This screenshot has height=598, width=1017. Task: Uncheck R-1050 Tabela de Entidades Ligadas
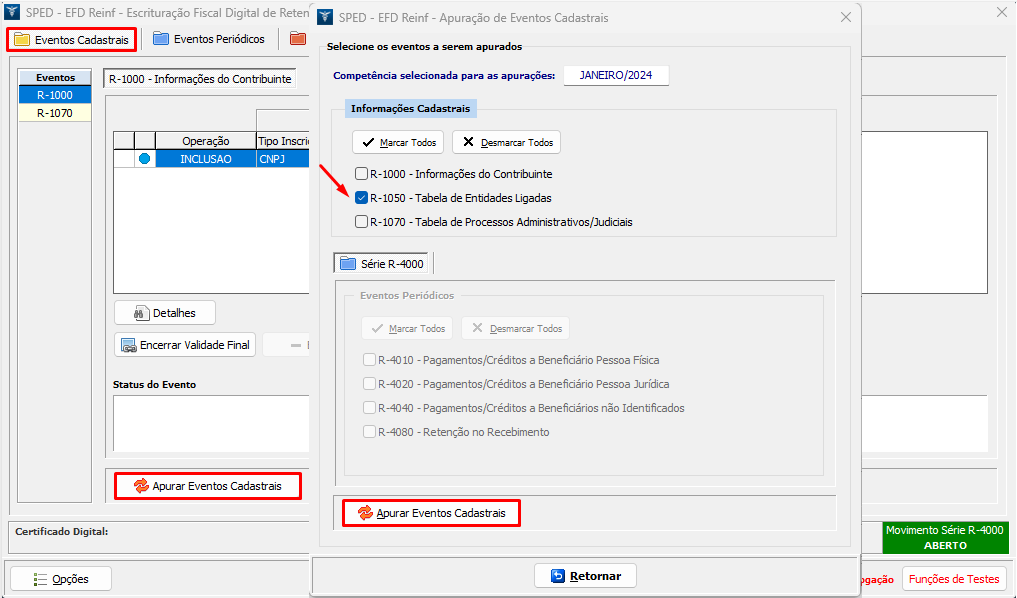[361, 198]
